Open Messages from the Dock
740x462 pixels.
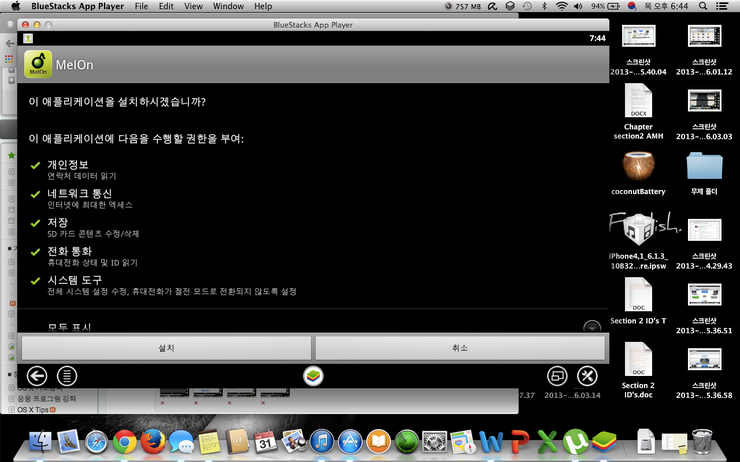(x=181, y=443)
